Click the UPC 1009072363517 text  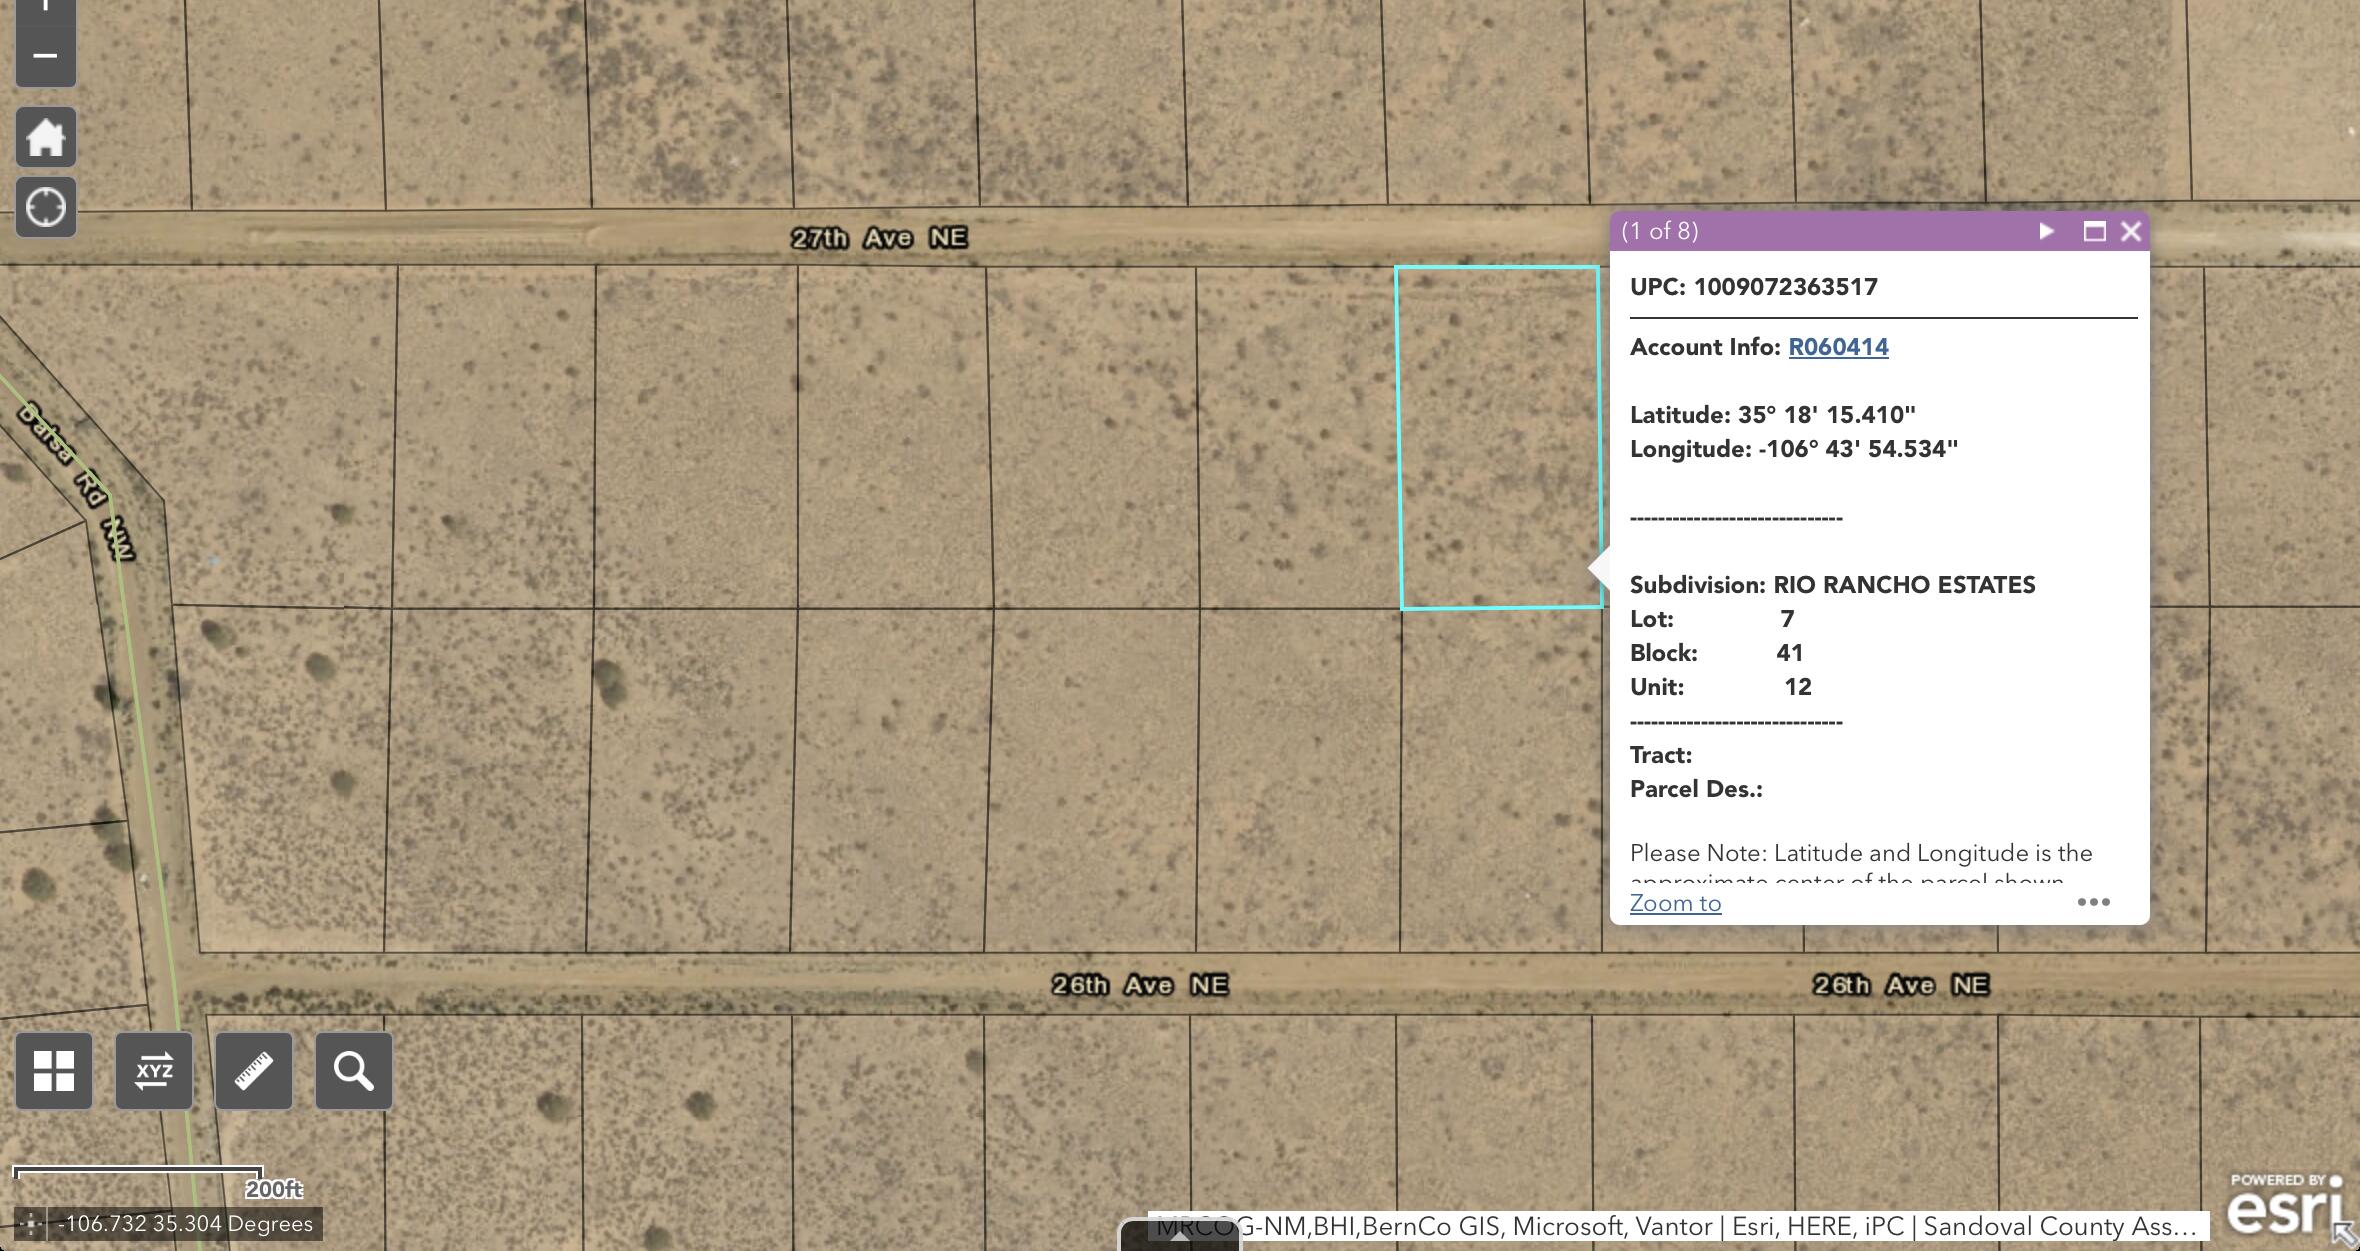[x=1754, y=287]
